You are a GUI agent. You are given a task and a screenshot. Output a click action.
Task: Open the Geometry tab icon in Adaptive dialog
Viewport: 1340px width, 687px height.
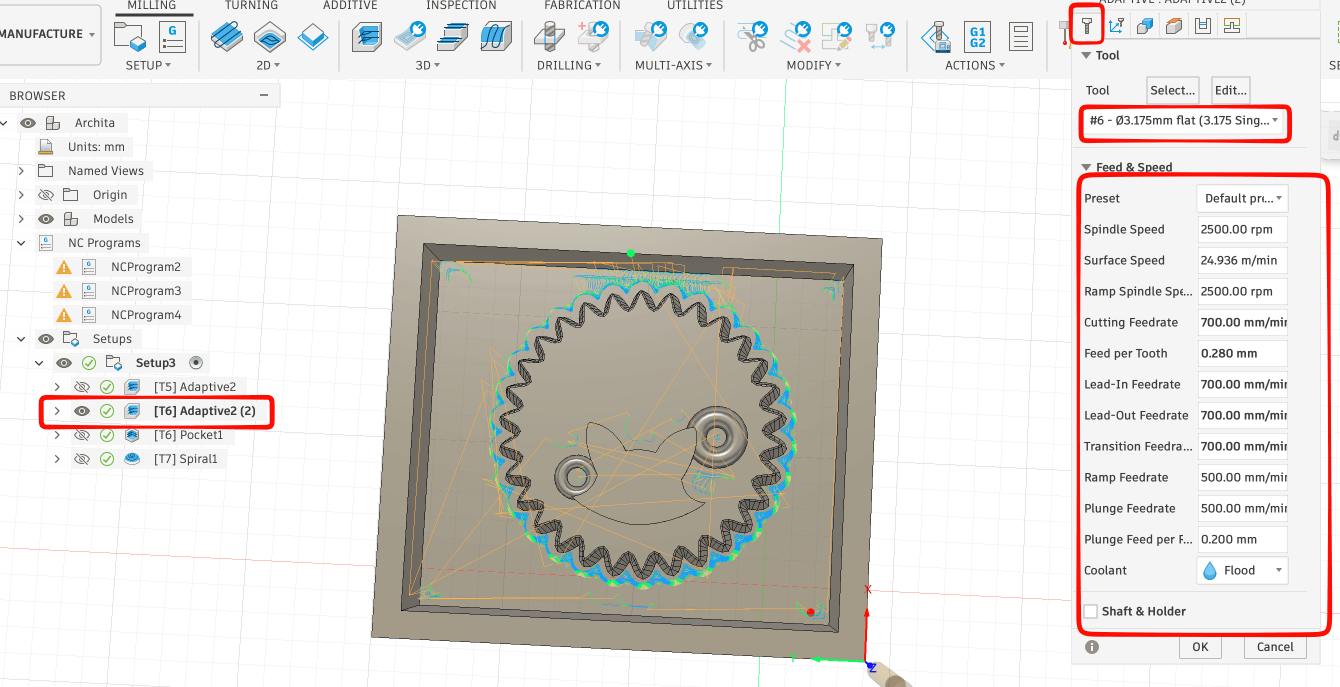[x=1117, y=26]
